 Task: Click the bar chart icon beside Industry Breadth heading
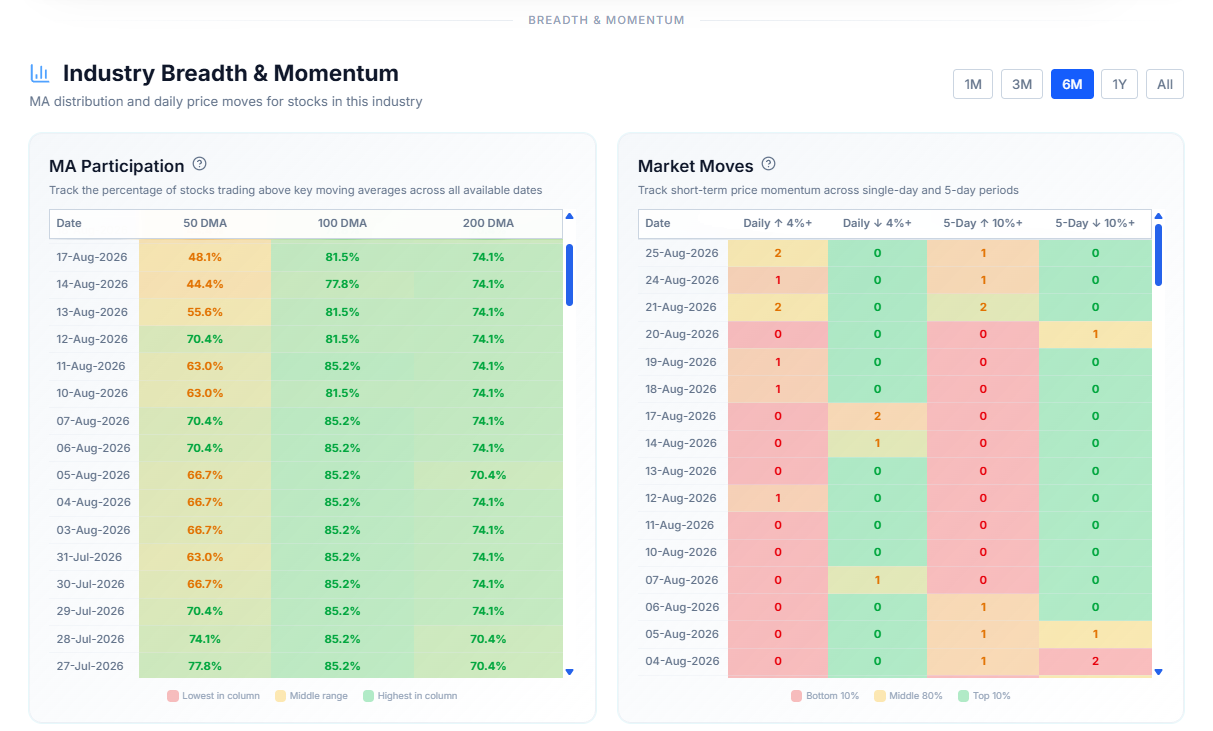coord(40,73)
